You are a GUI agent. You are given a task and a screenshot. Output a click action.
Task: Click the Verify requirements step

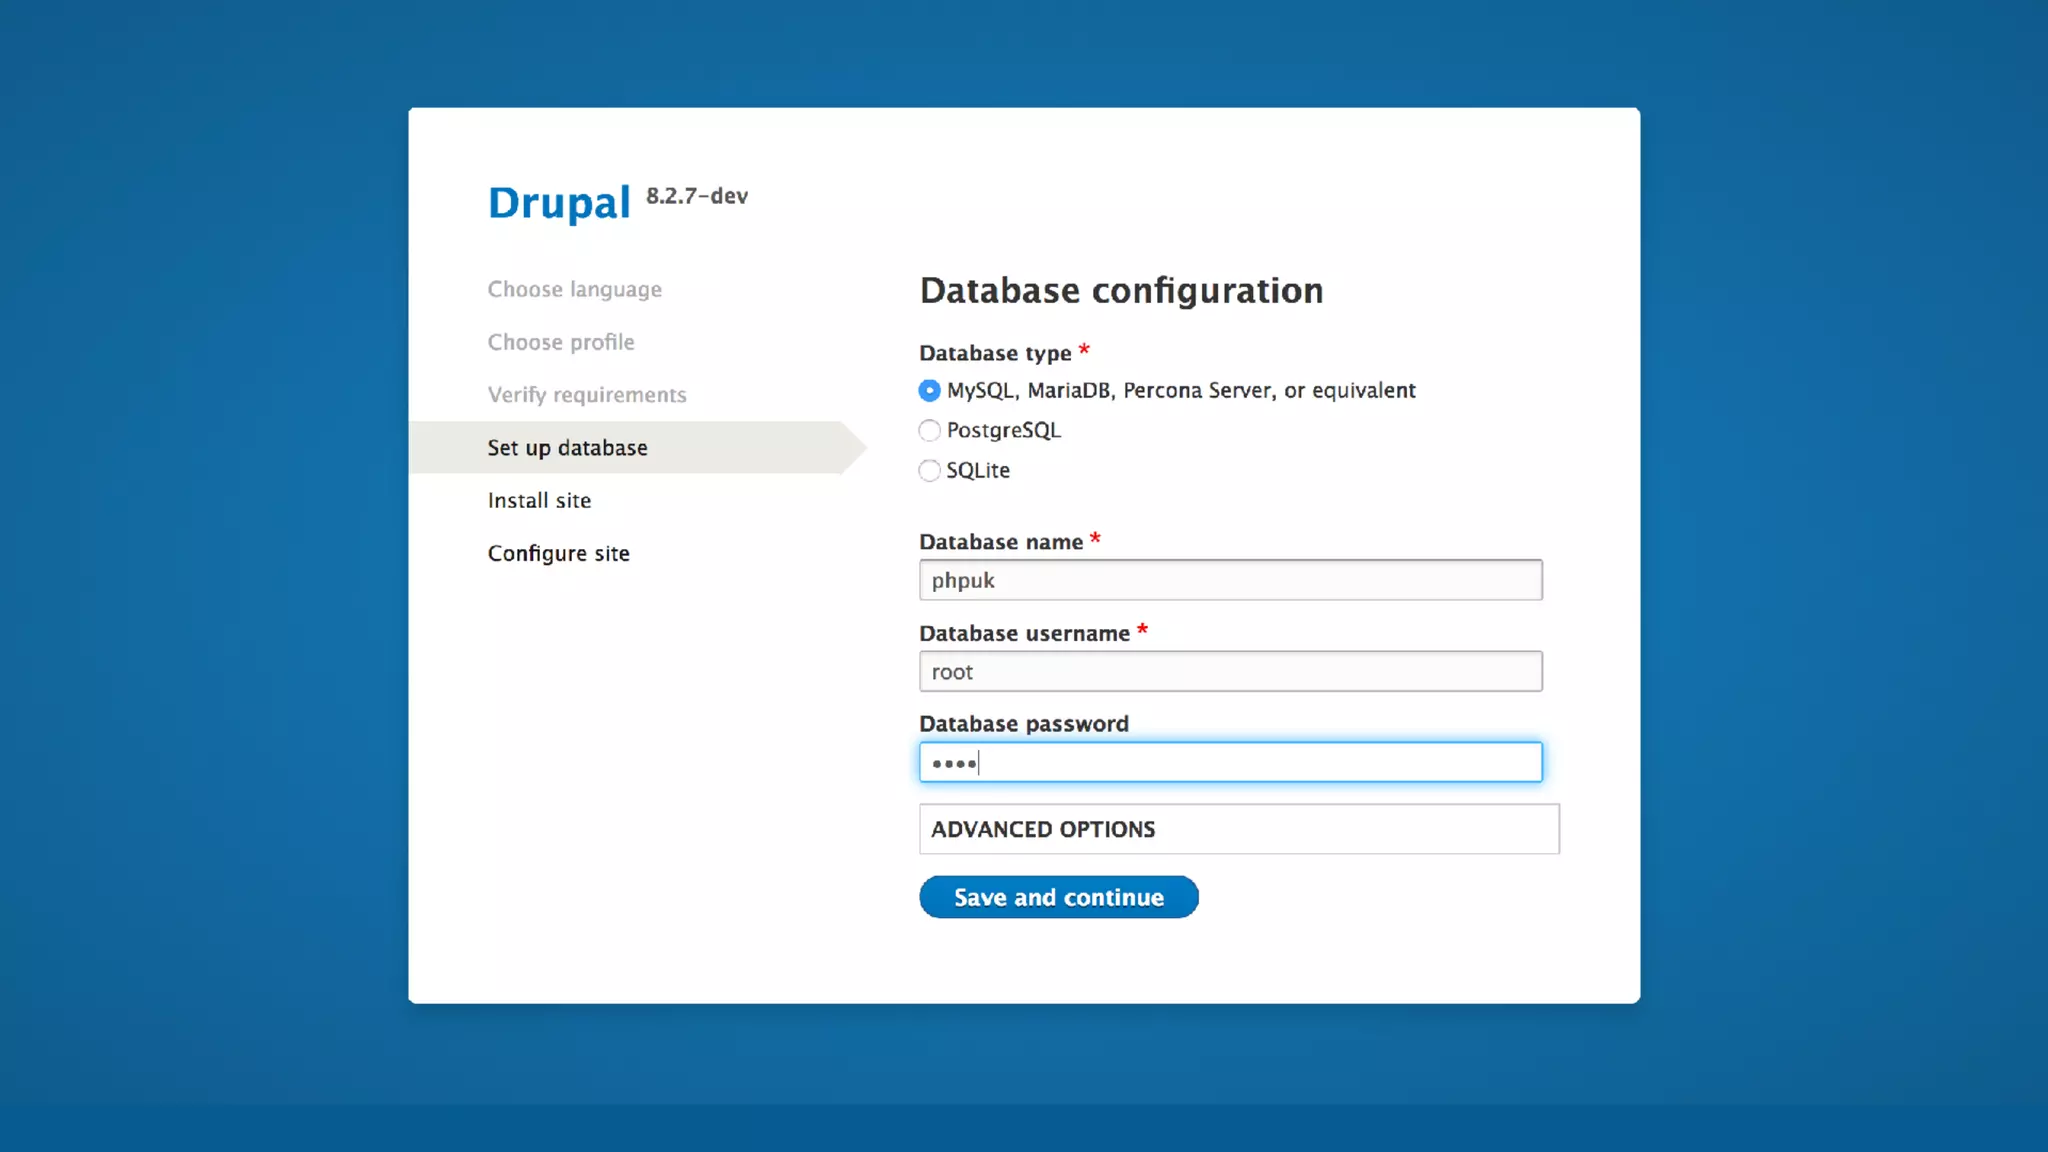[x=587, y=395]
